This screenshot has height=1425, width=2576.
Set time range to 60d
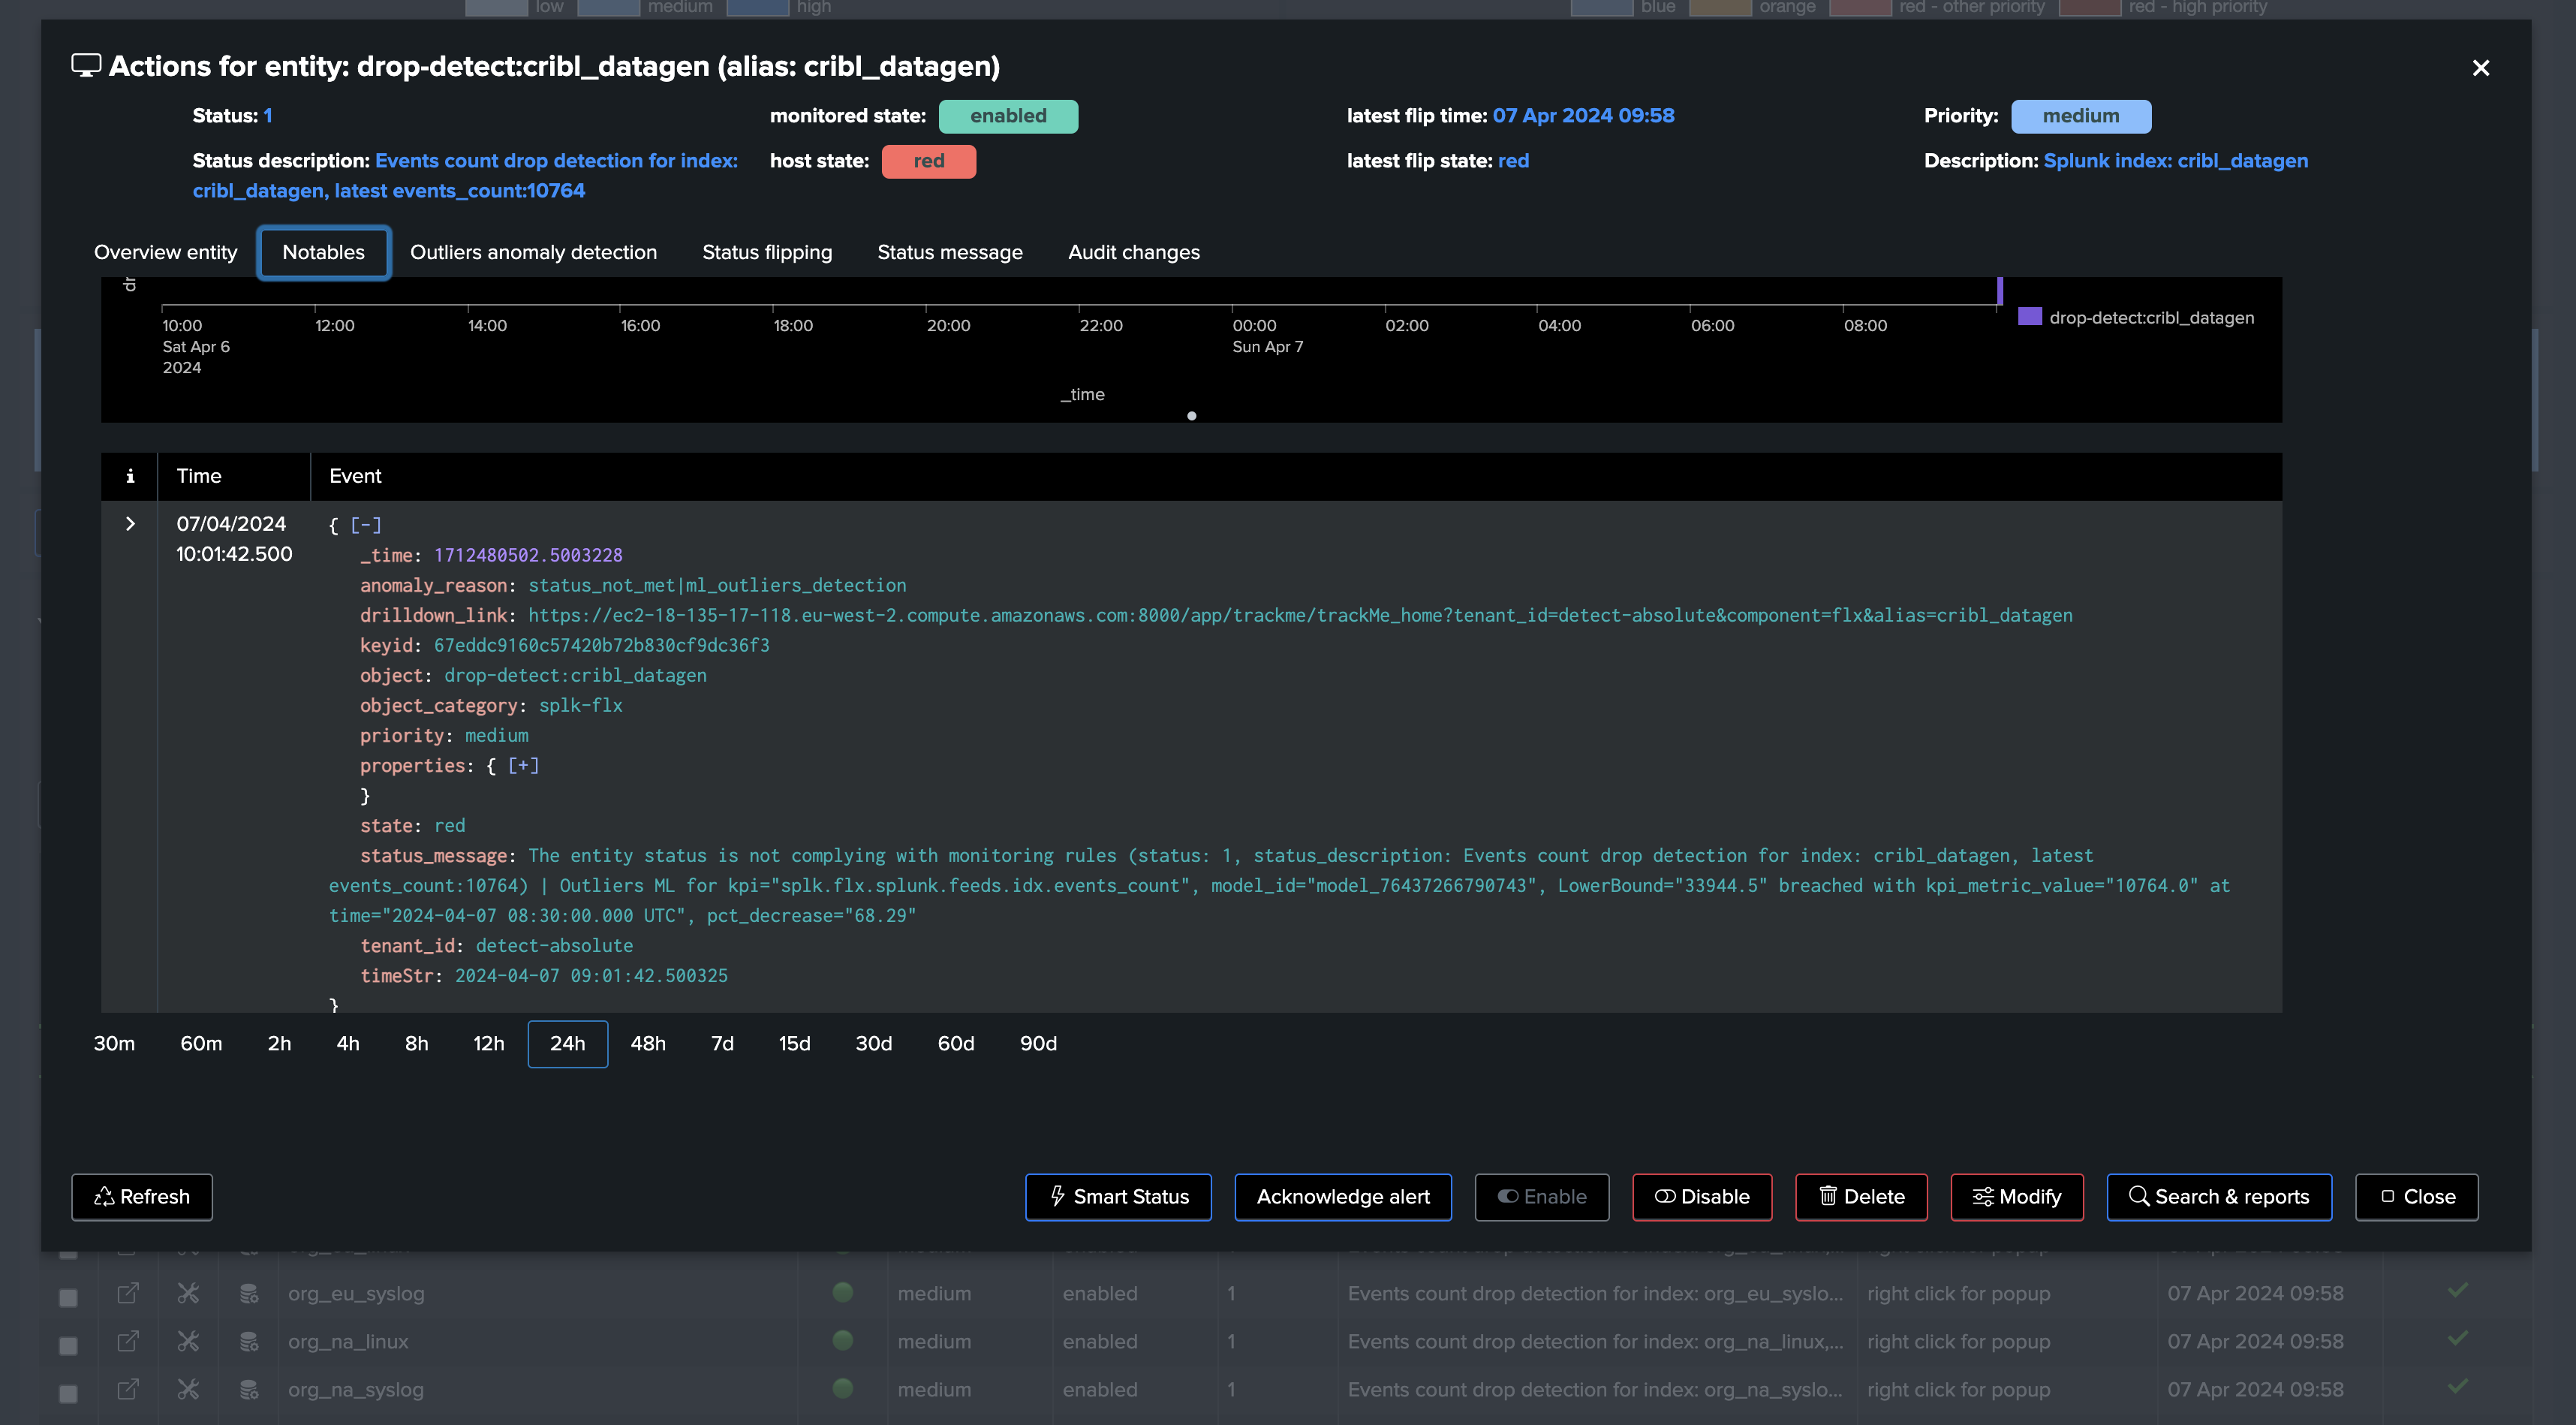coord(955,1043)
